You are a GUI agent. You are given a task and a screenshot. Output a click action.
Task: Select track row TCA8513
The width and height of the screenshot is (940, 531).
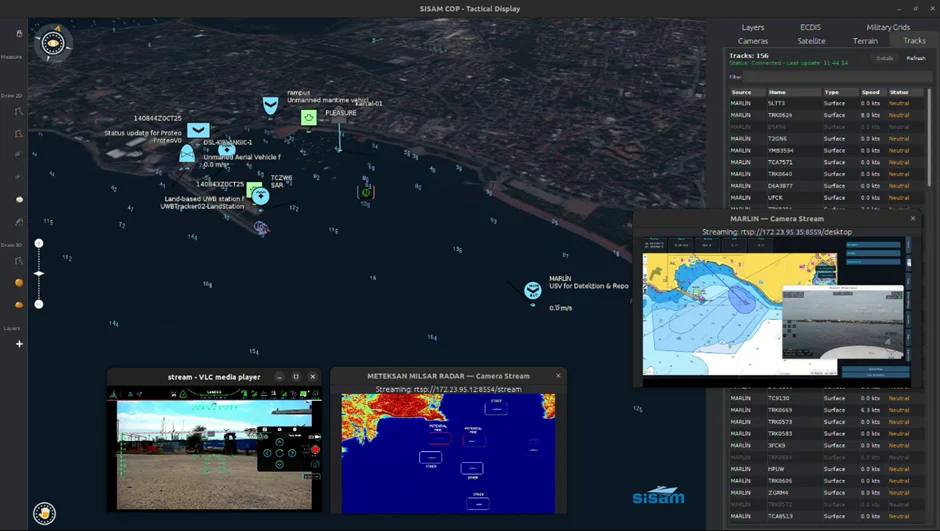(x=827, y=516)
